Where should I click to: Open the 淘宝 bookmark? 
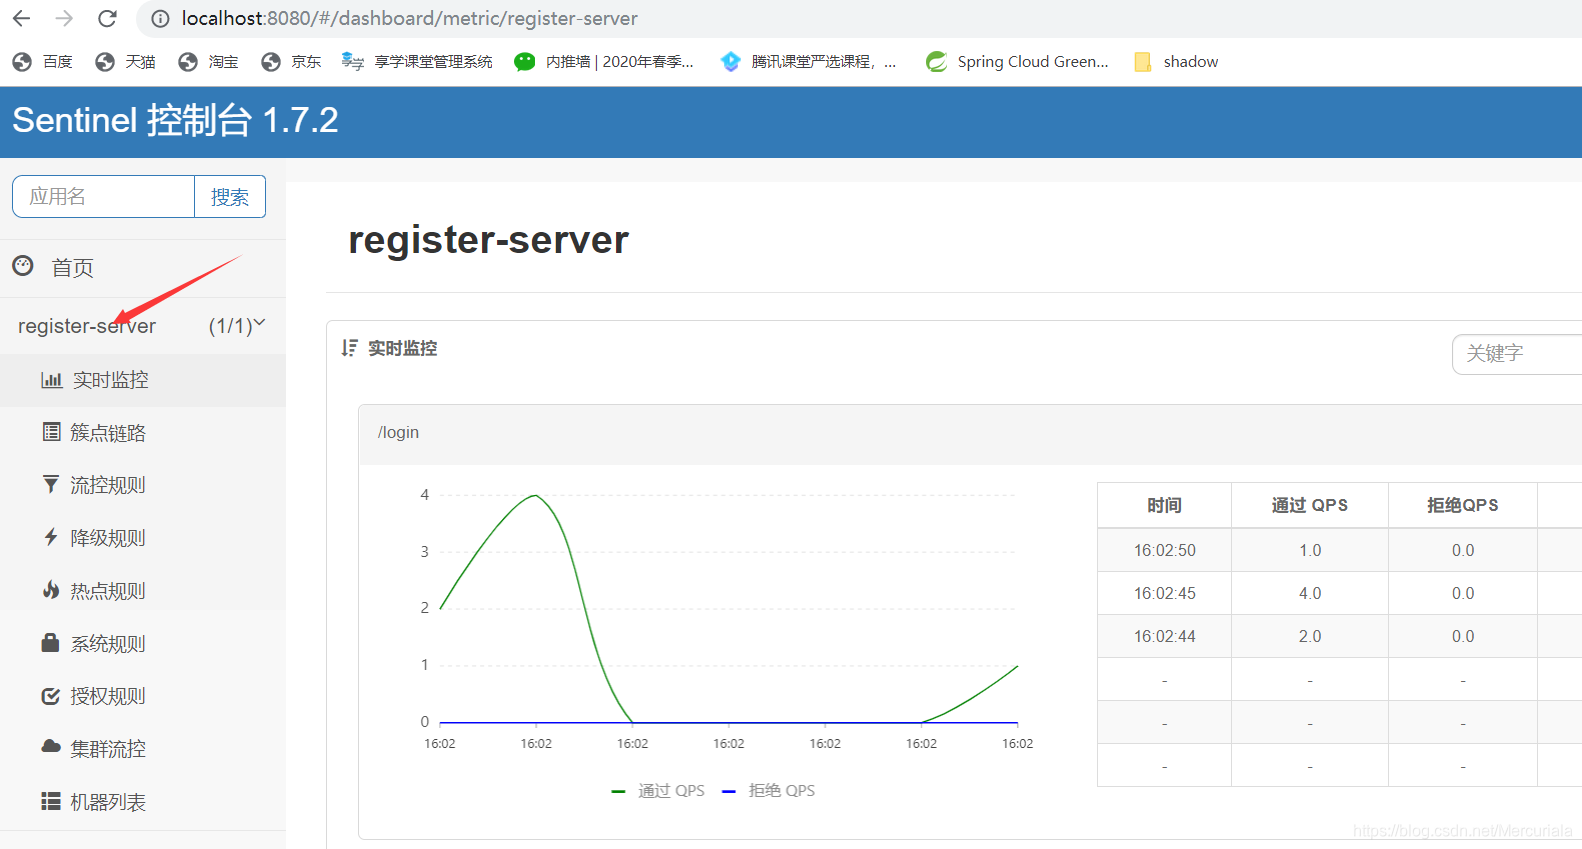tap(208, 62)
